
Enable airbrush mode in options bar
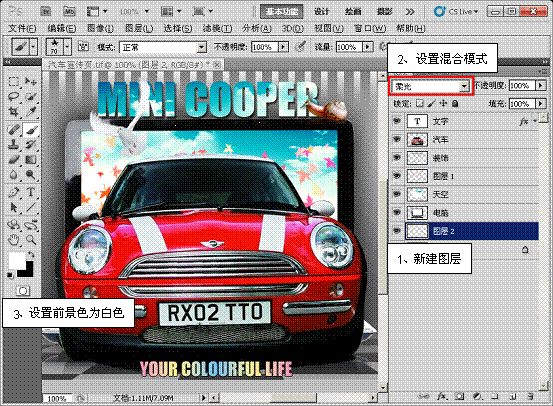pos(383,47)
